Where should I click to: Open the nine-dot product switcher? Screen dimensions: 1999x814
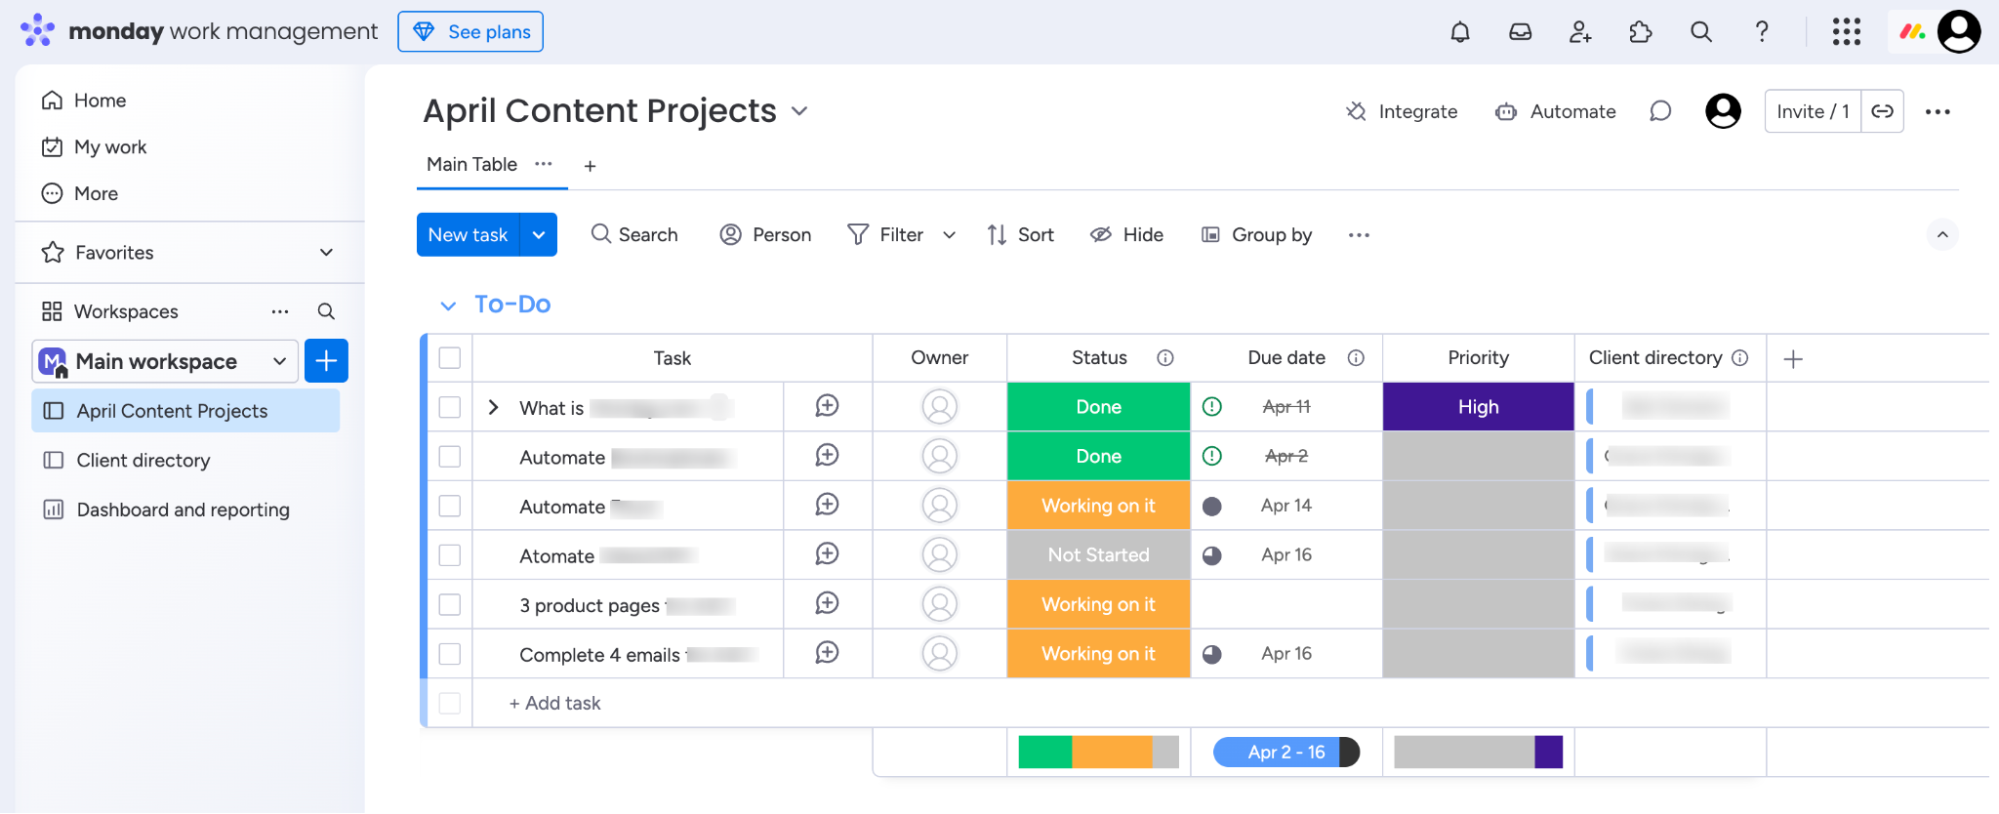click(x=1846, y=32)
